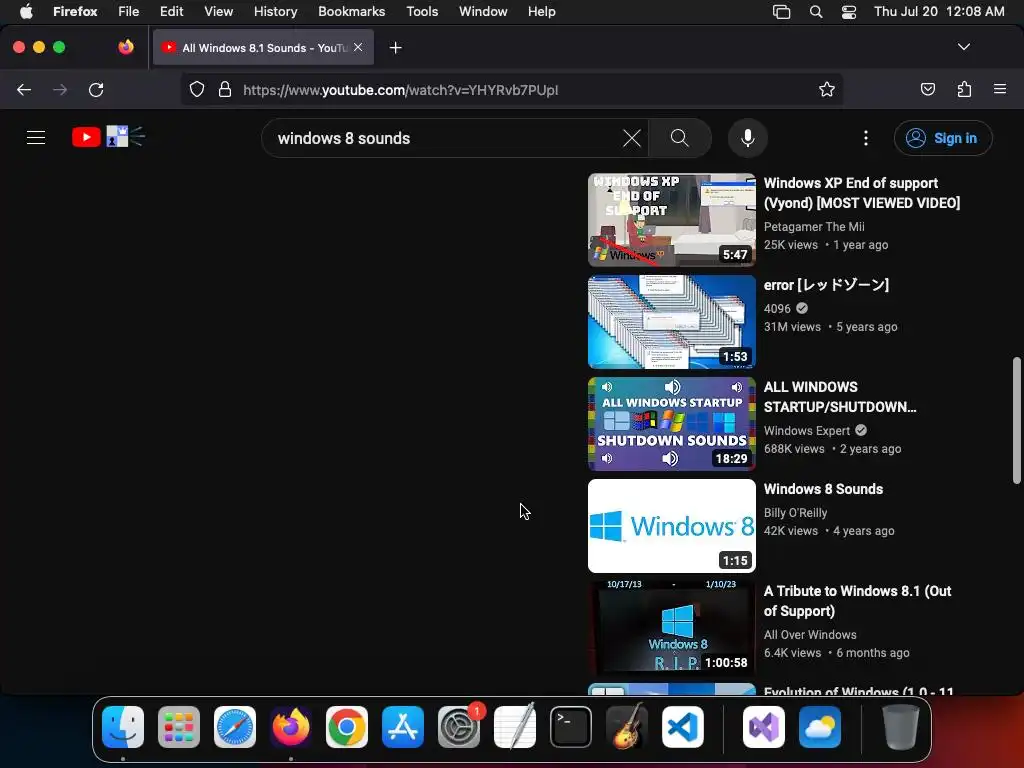Visit the 4096 channel
Viewport: 1024px width, 768px height.
pos(777,308)
